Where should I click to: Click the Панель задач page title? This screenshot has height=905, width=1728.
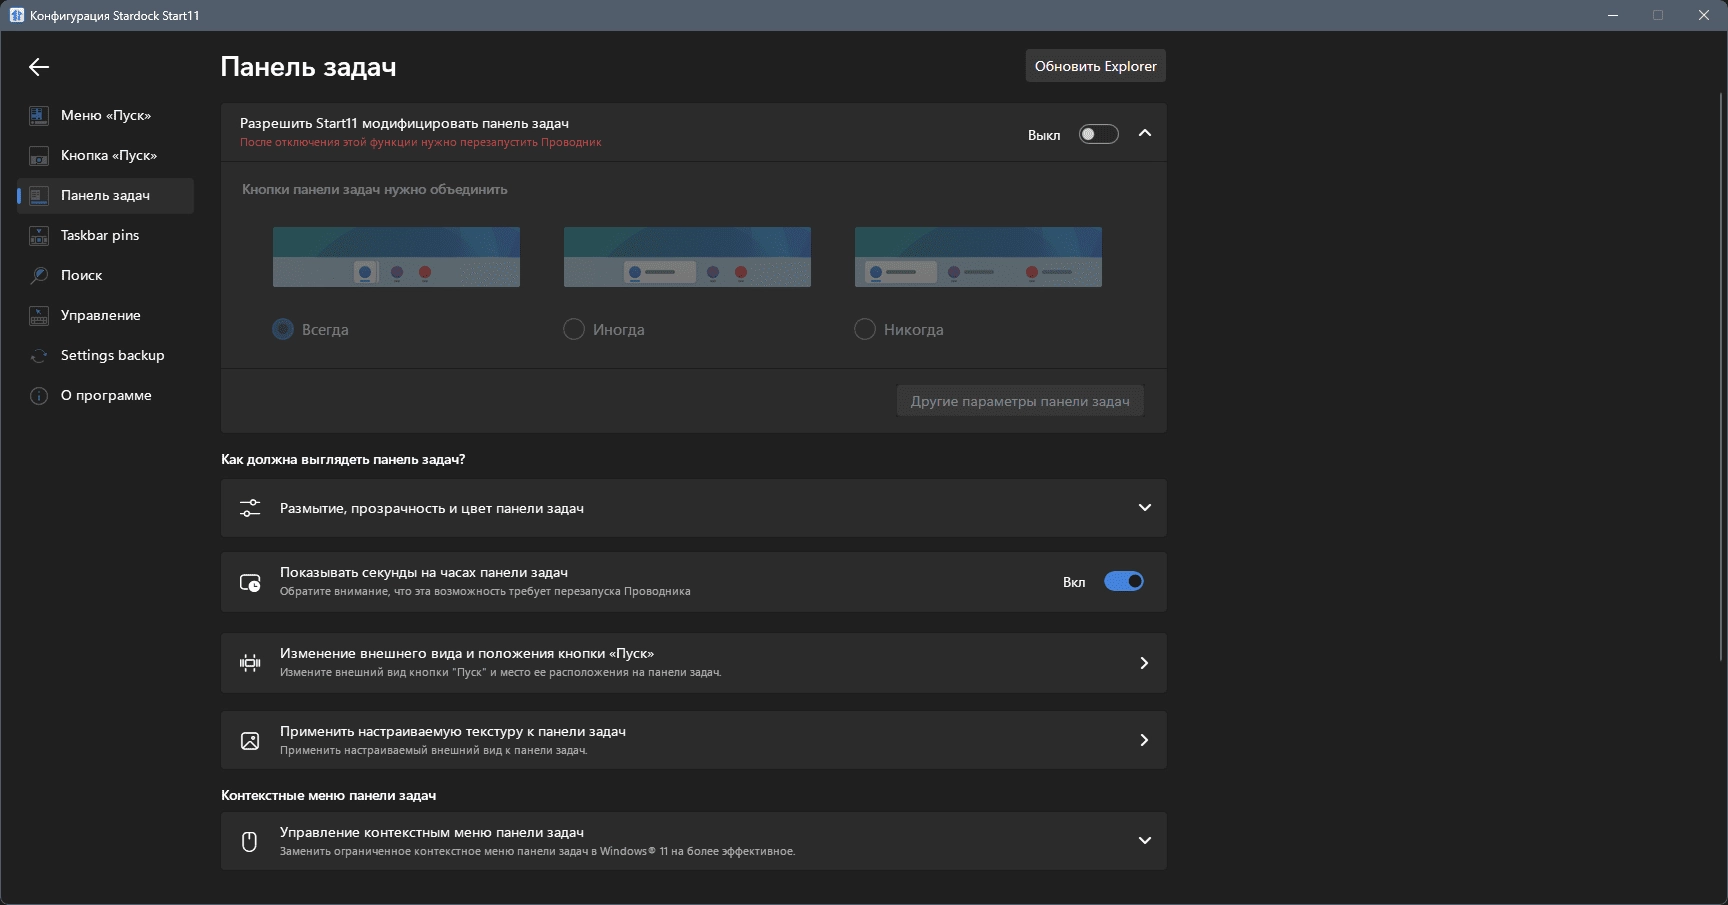point(308,67)
